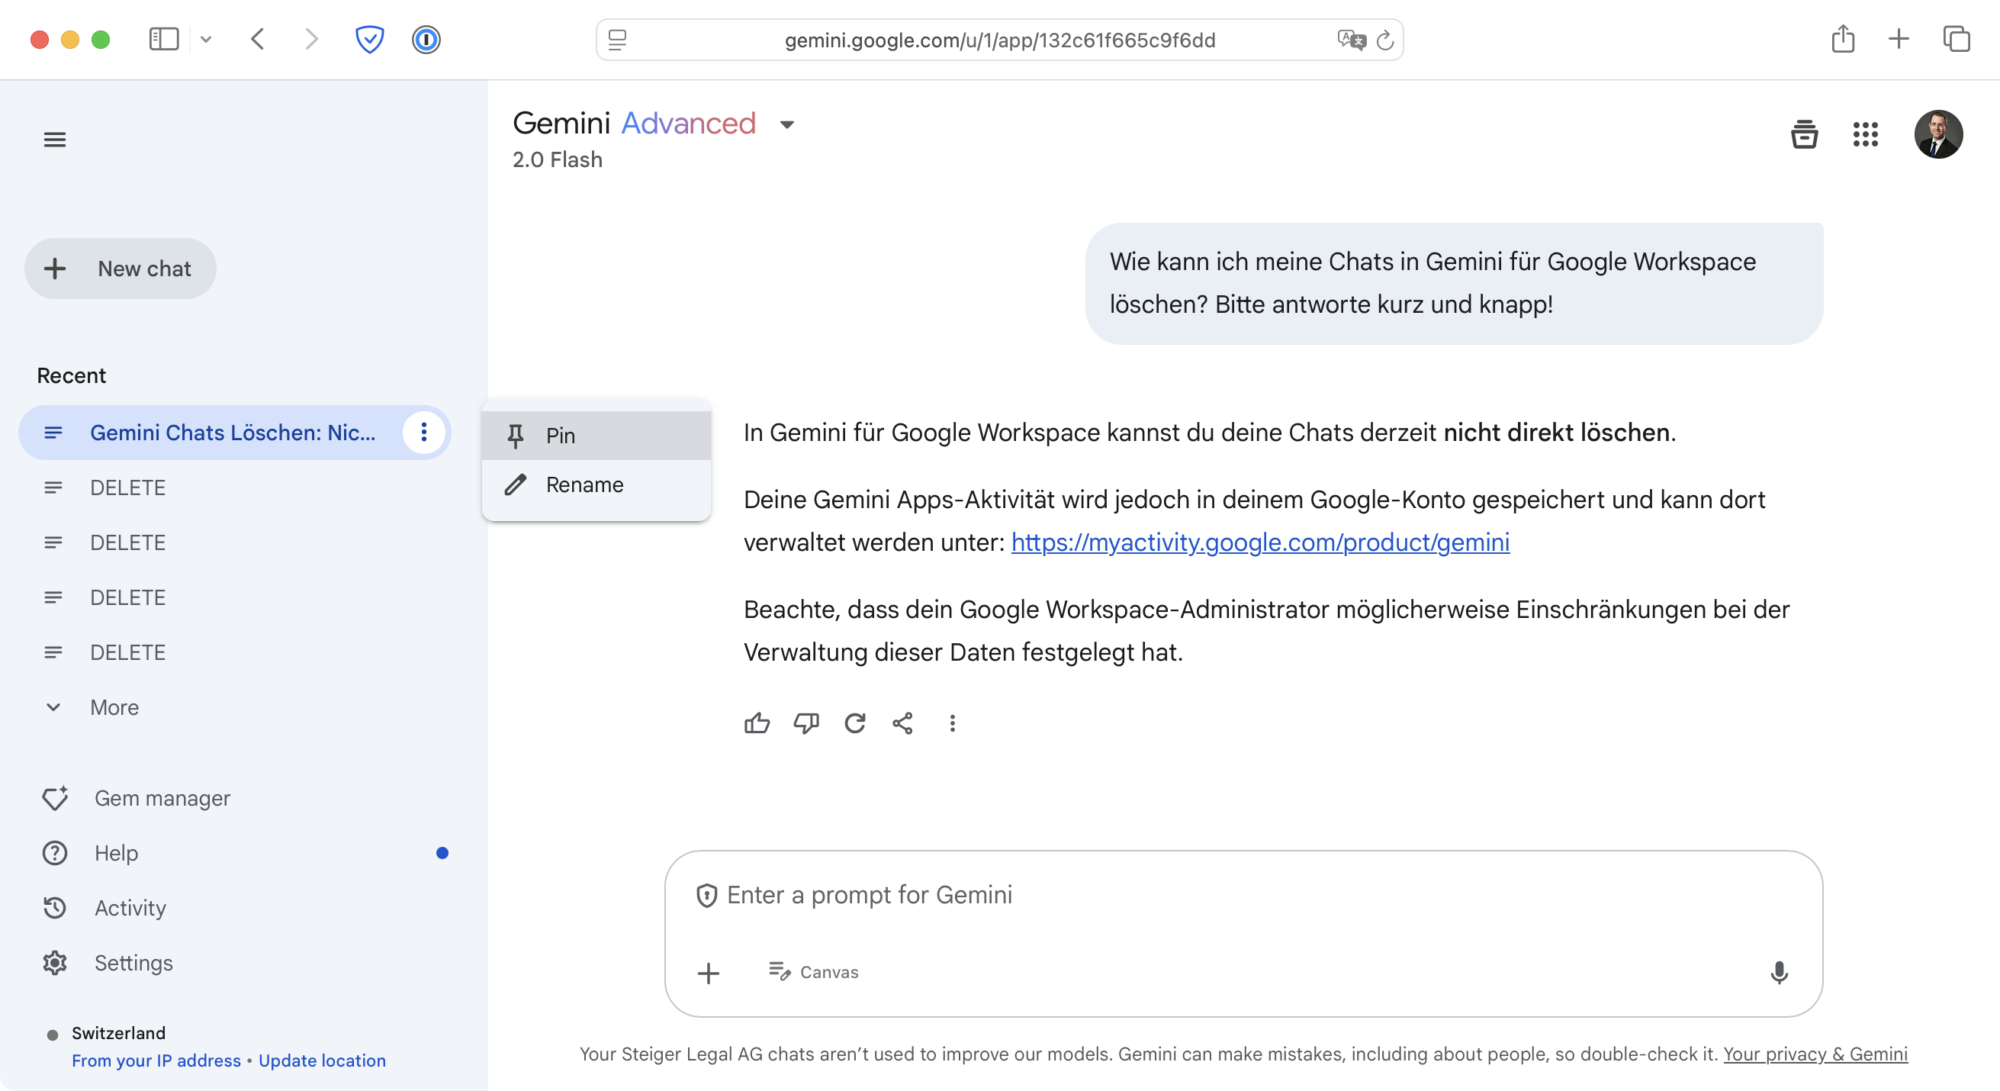Open the myactivity.google.com link
Screen dimensions: 2000x1091
pos(1260,543)
